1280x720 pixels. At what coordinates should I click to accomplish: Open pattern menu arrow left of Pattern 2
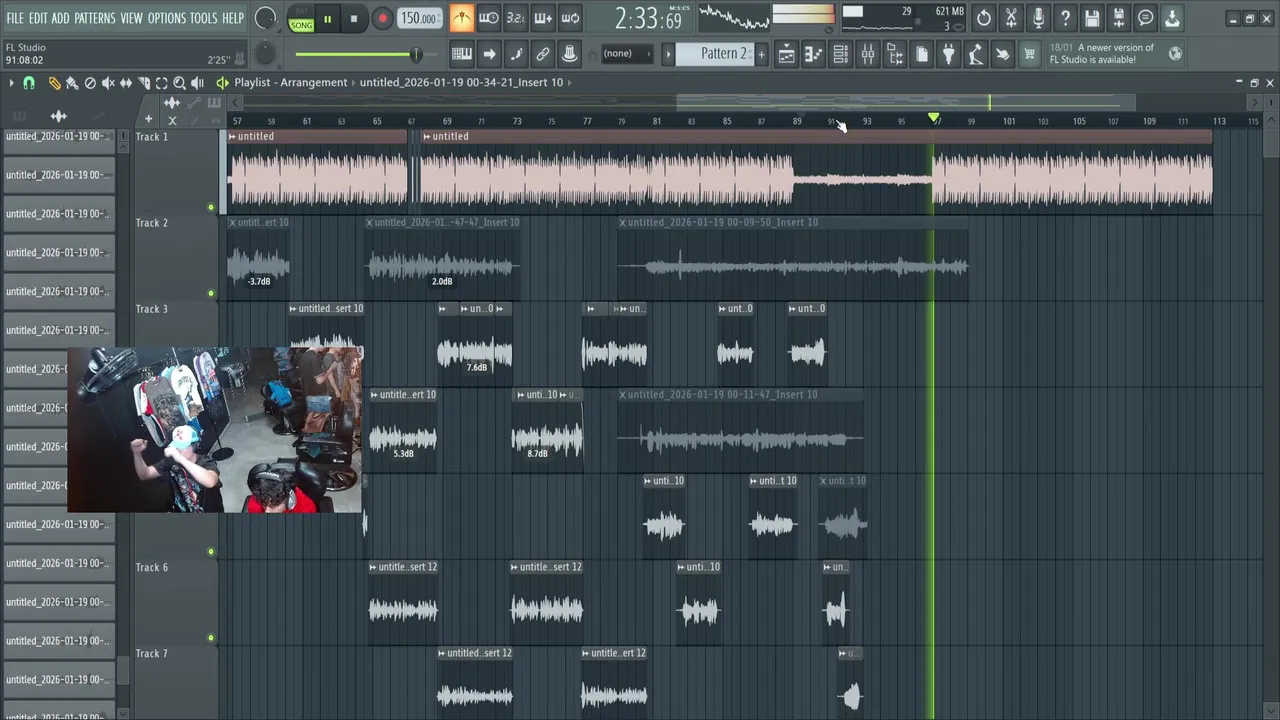click(668, 54)
